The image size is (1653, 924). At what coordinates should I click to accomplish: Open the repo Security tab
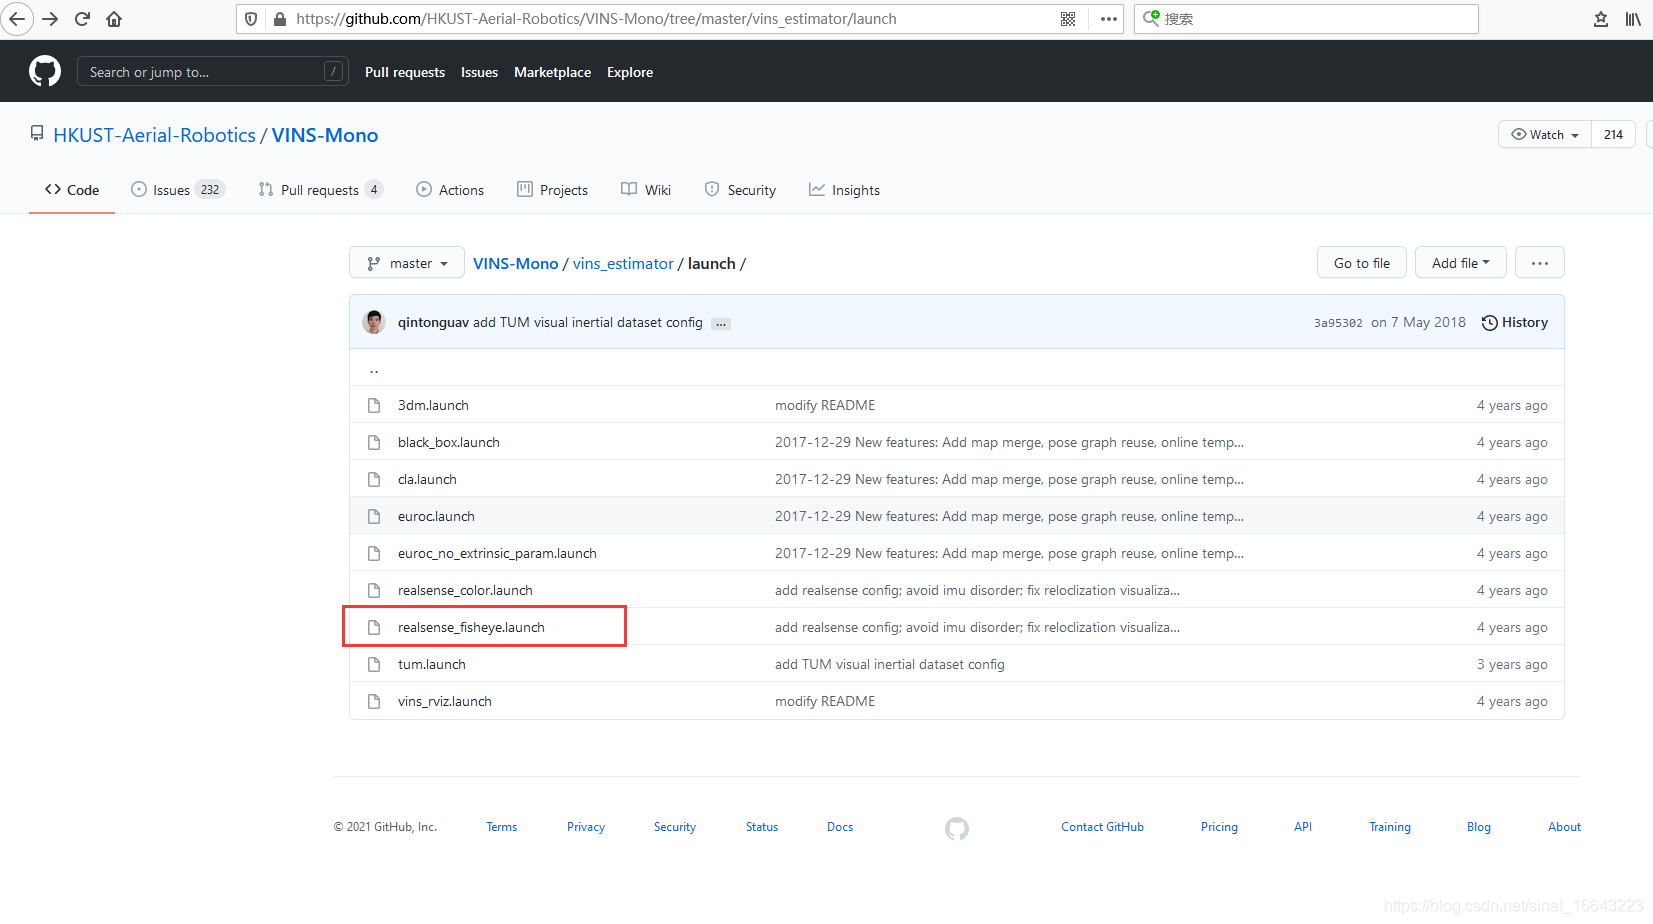(740, 190)
